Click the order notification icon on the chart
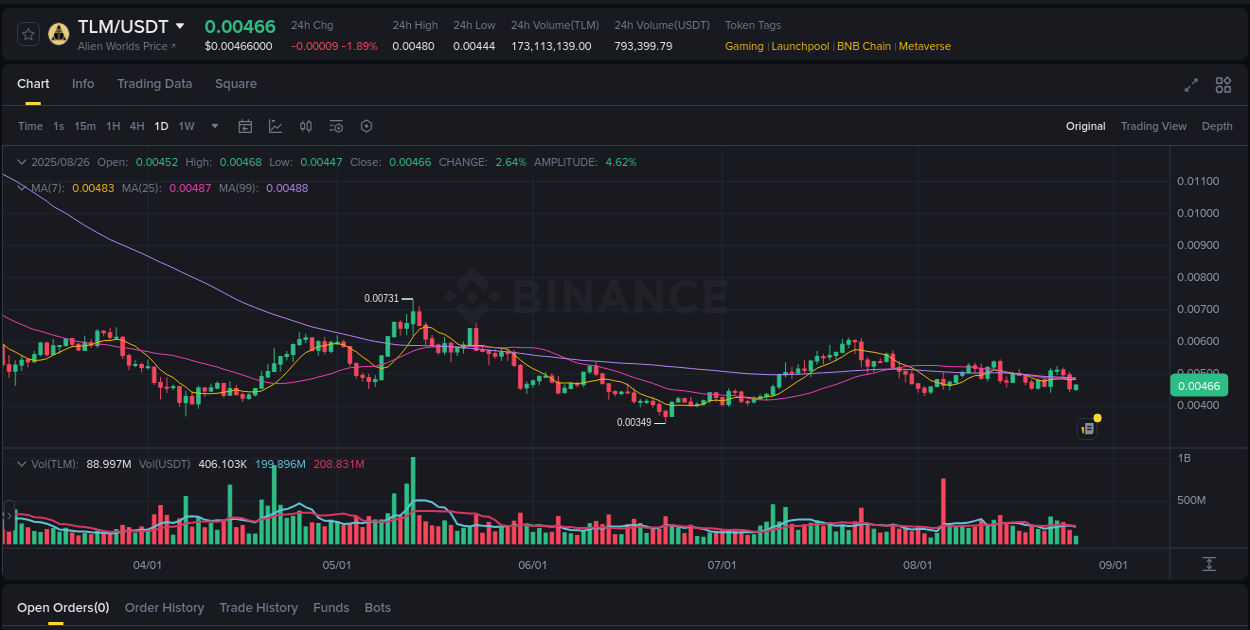This screenshot has height=630, width=1250. tap(1087, 427)
